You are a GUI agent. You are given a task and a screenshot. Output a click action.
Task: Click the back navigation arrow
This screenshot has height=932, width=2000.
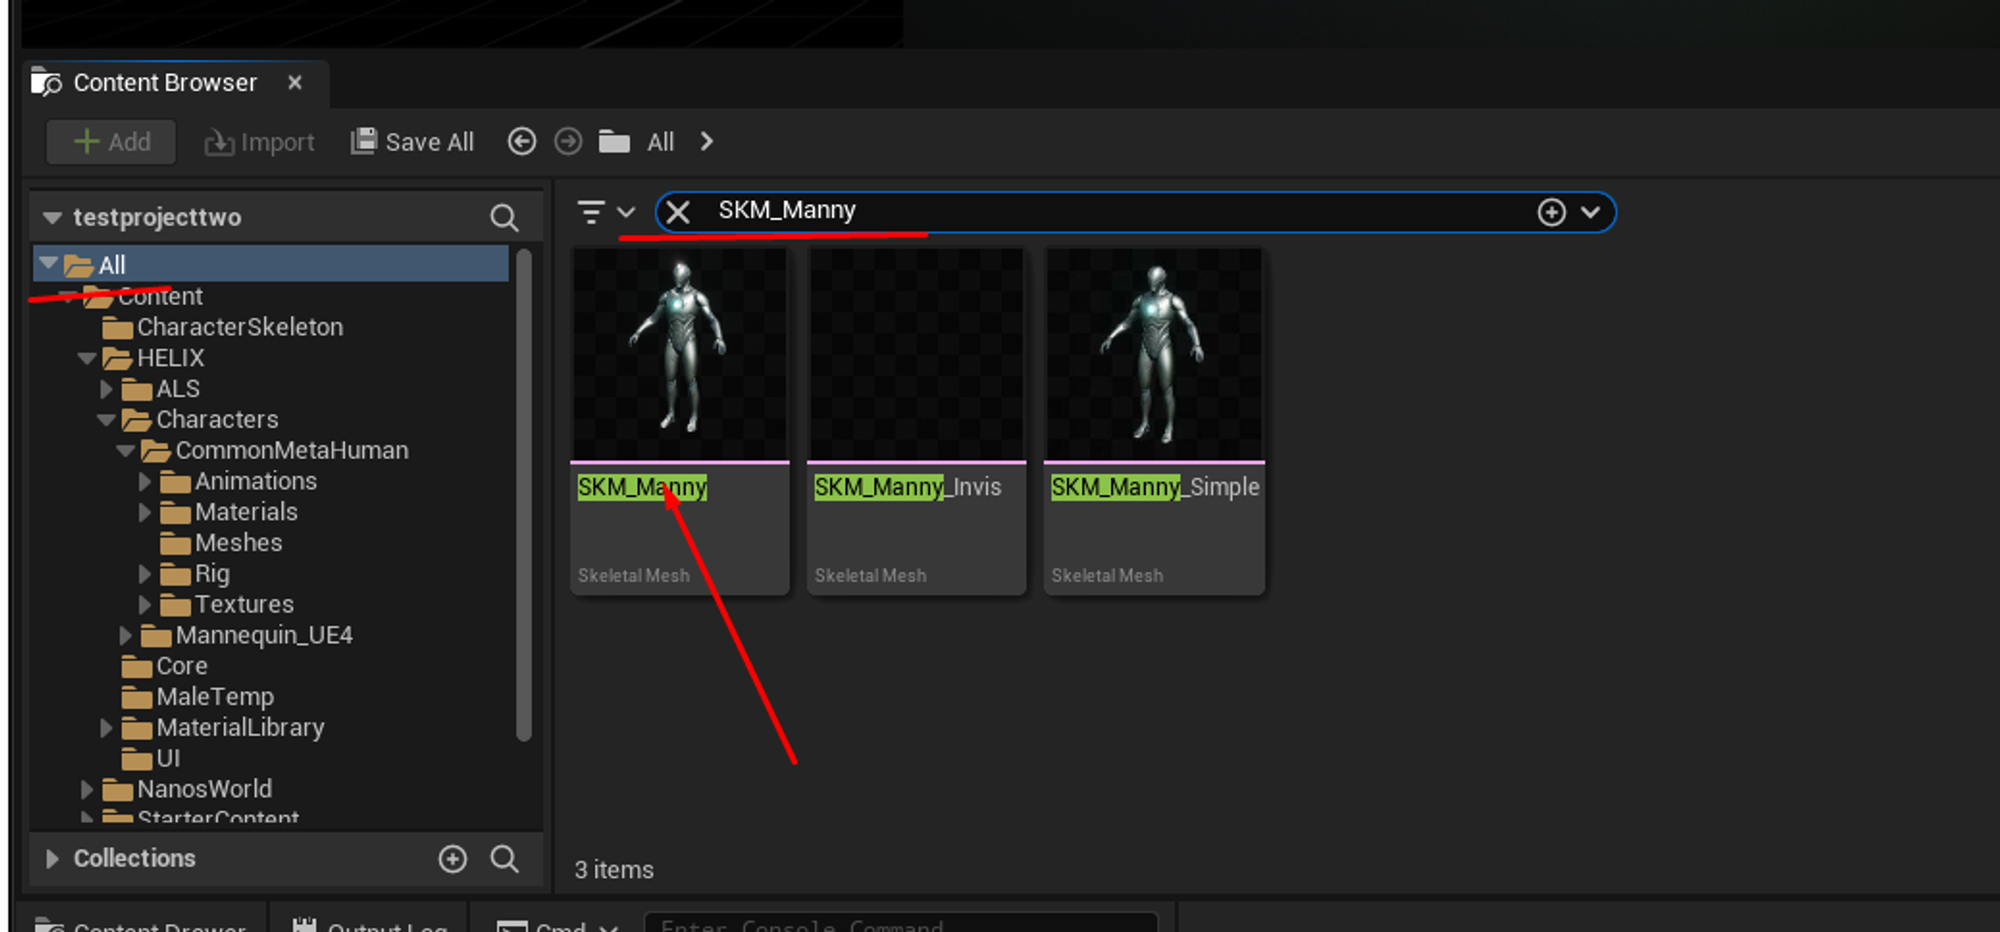tap(521, 141)
